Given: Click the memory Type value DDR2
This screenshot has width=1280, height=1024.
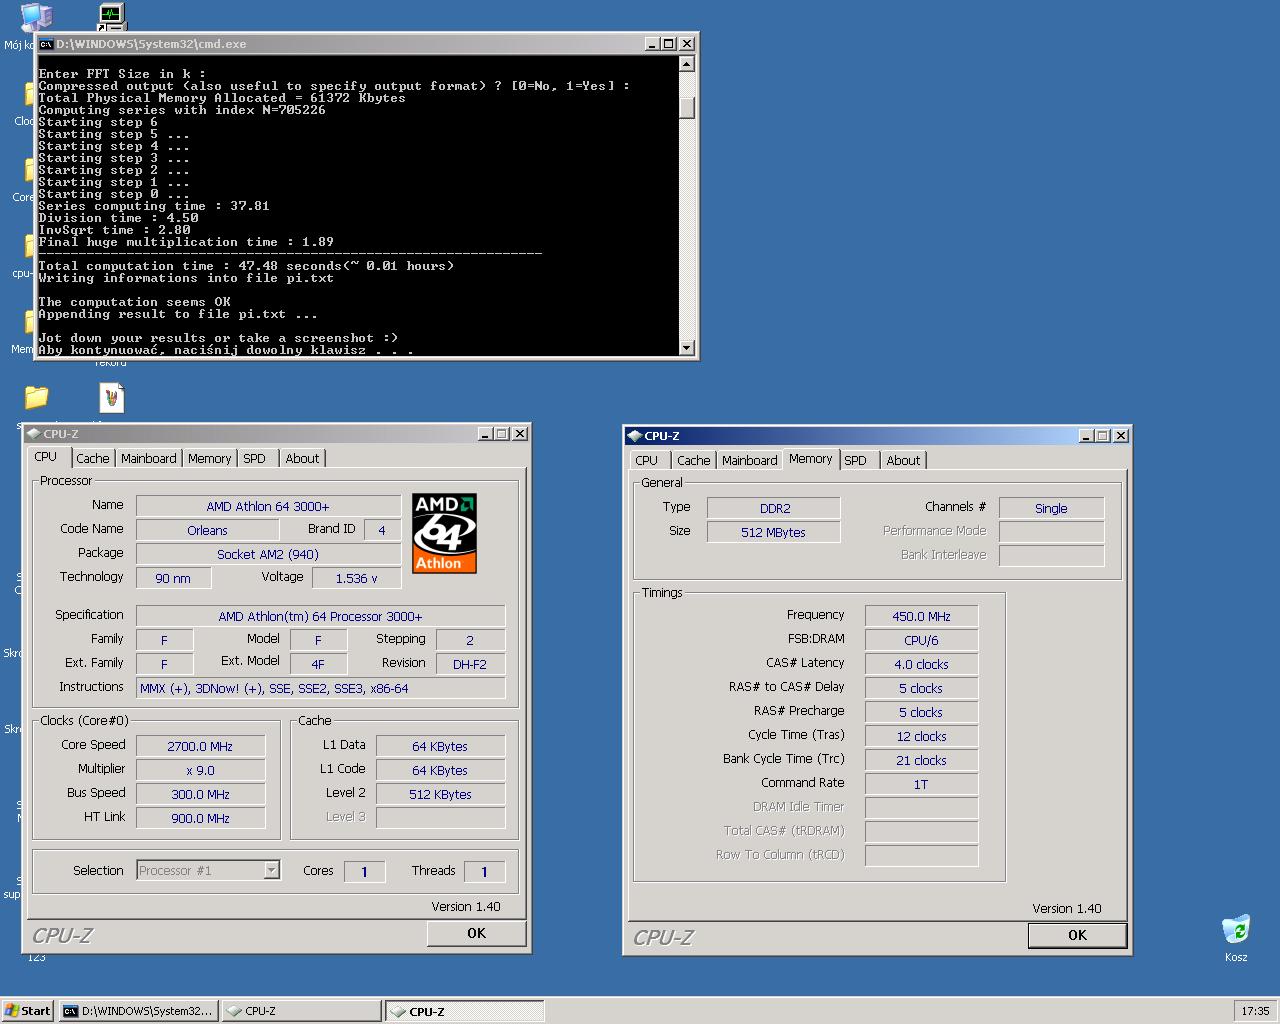Looking at the screenshot, I should (x=774, y=508).
